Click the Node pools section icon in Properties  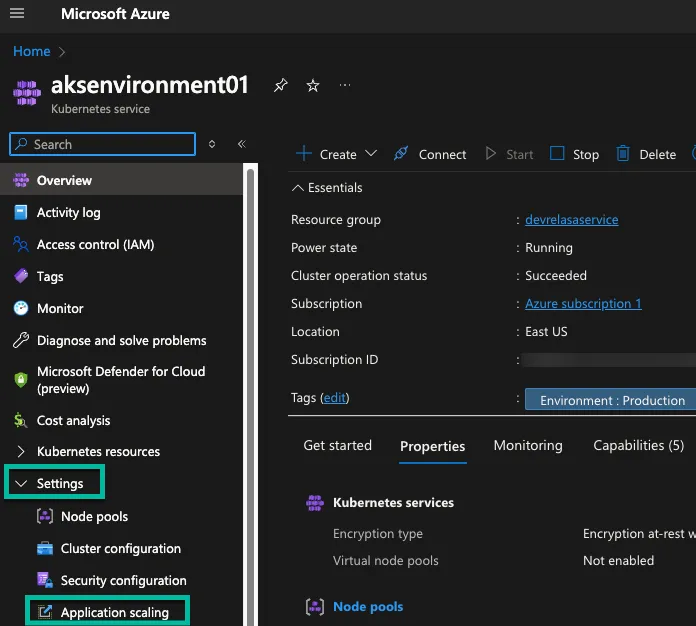point(315,606)
